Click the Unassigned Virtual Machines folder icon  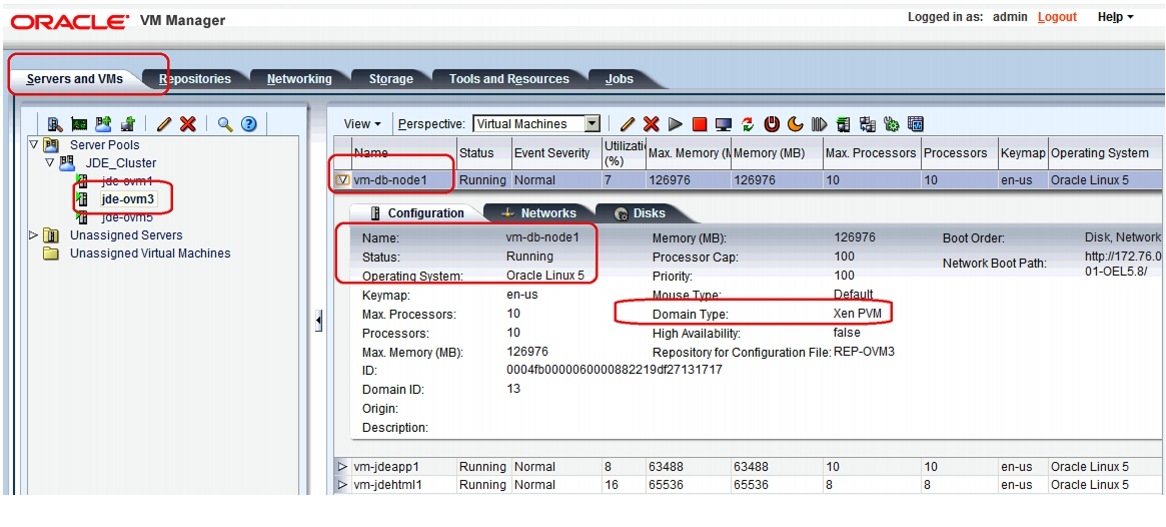[51, 253]
